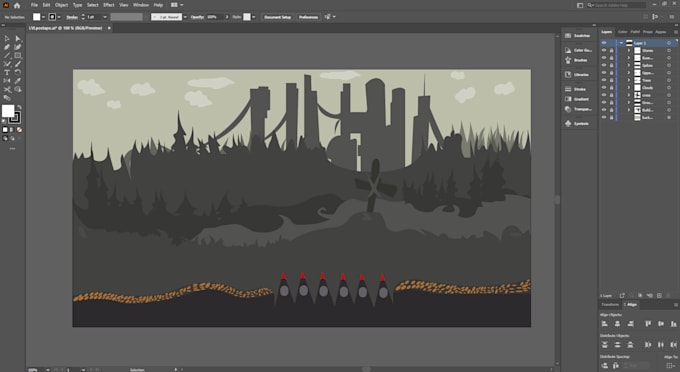Open the Layers panel options menu
Screen dimensions: 680x372
click(x=675, y=32)
